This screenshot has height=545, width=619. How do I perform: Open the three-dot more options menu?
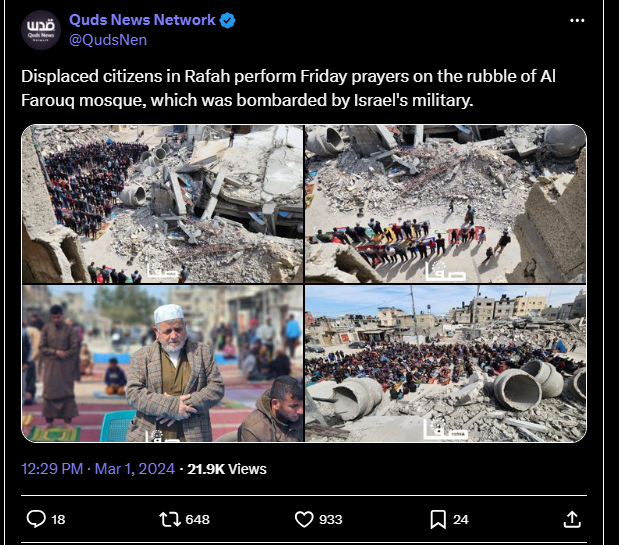[577, 21]
